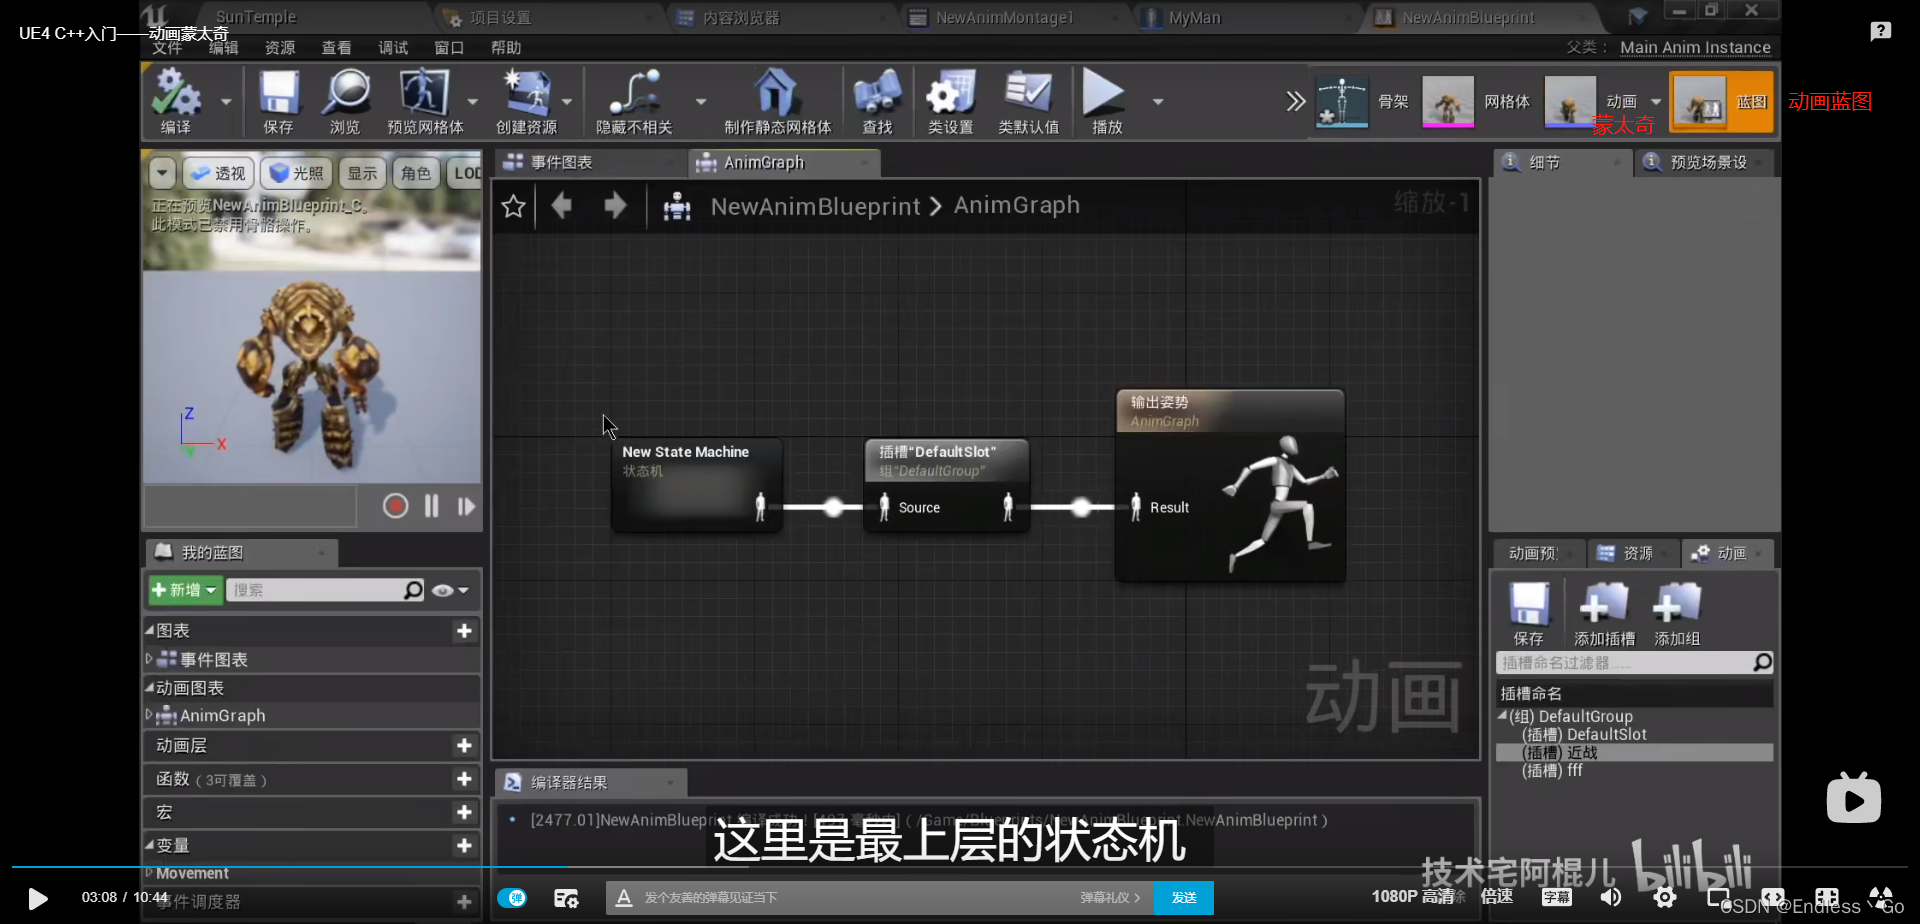Open viewport options dropdown arrow

pos(163,173)
